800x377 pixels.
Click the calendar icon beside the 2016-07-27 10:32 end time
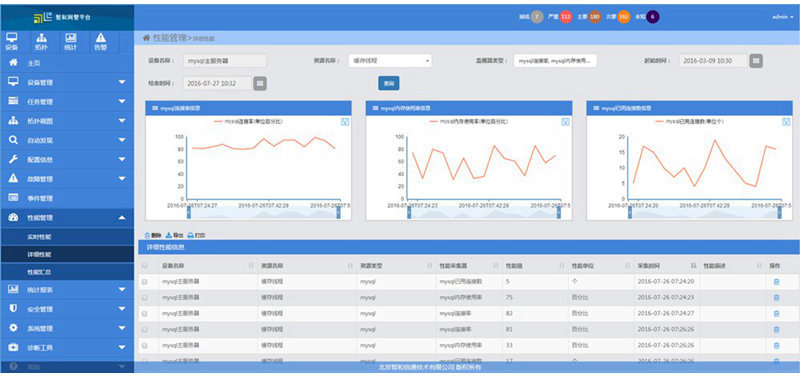[260, 83]
